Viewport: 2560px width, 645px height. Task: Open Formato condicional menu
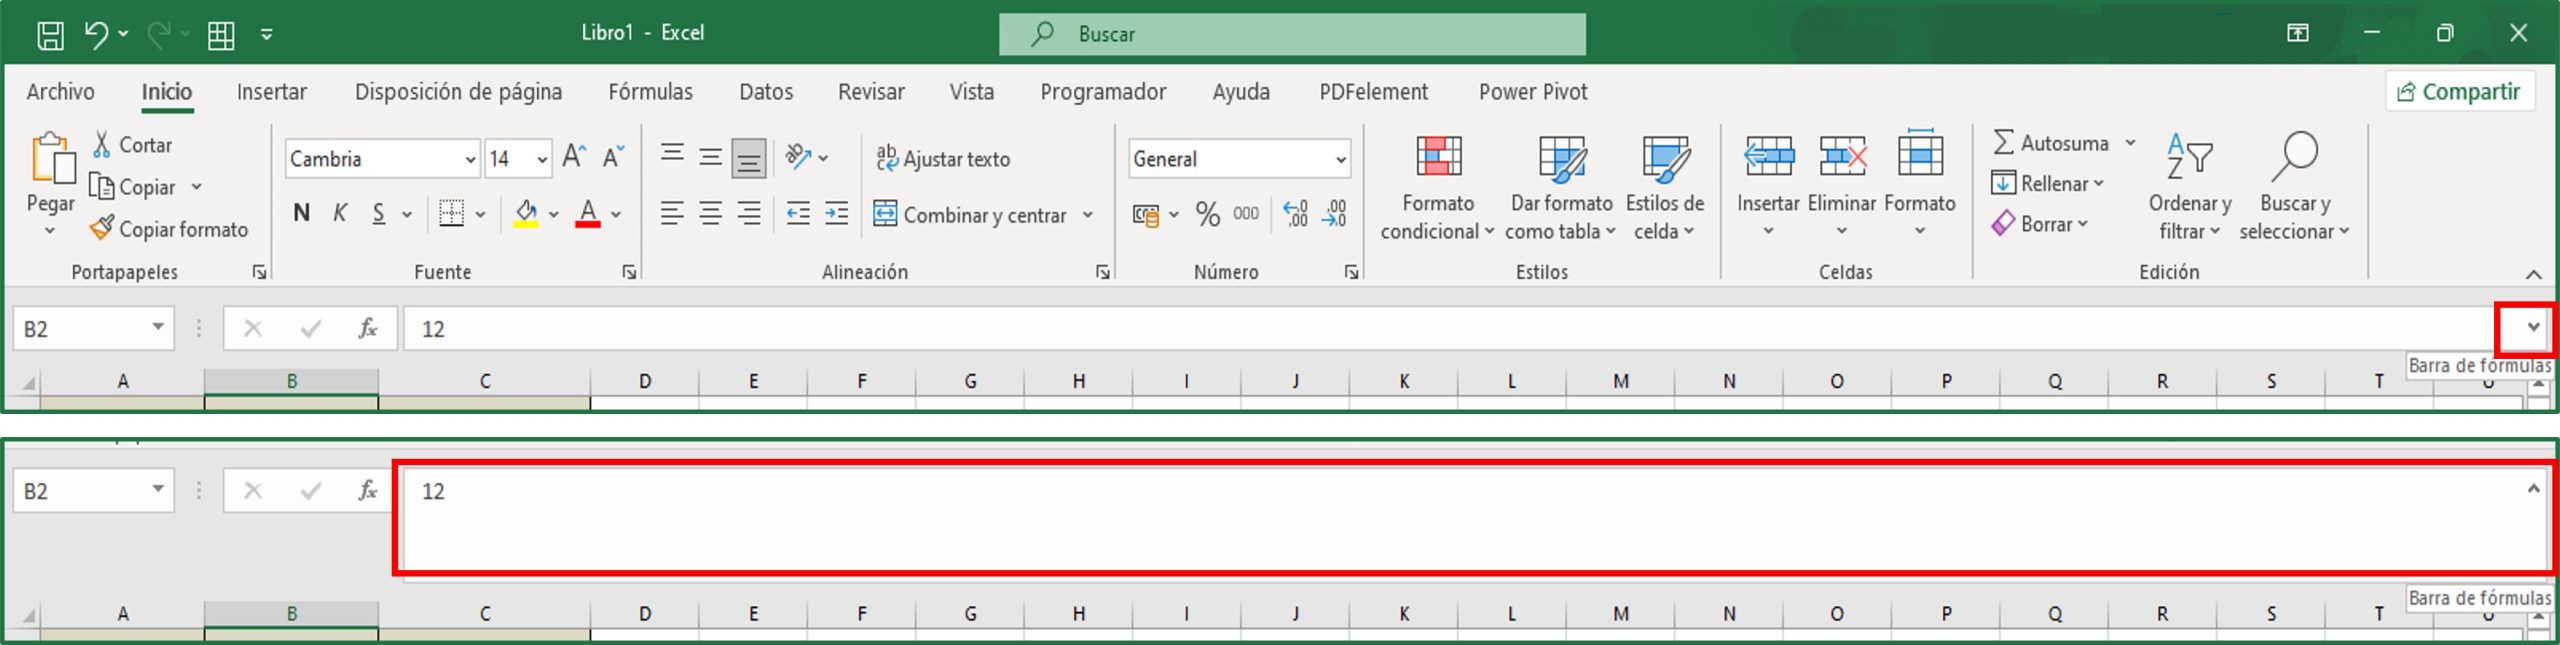1438,188
